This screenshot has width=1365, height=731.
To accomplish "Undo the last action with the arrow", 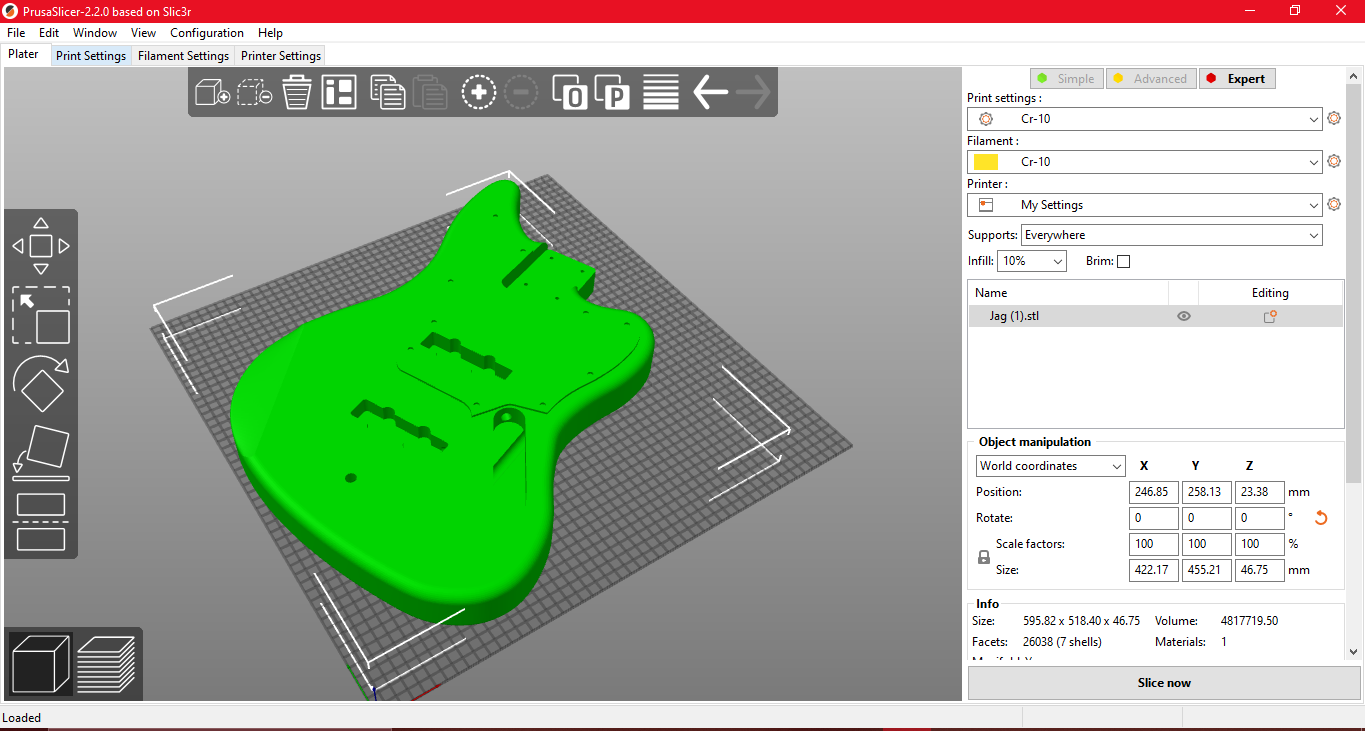I will (x=710, y=92).
